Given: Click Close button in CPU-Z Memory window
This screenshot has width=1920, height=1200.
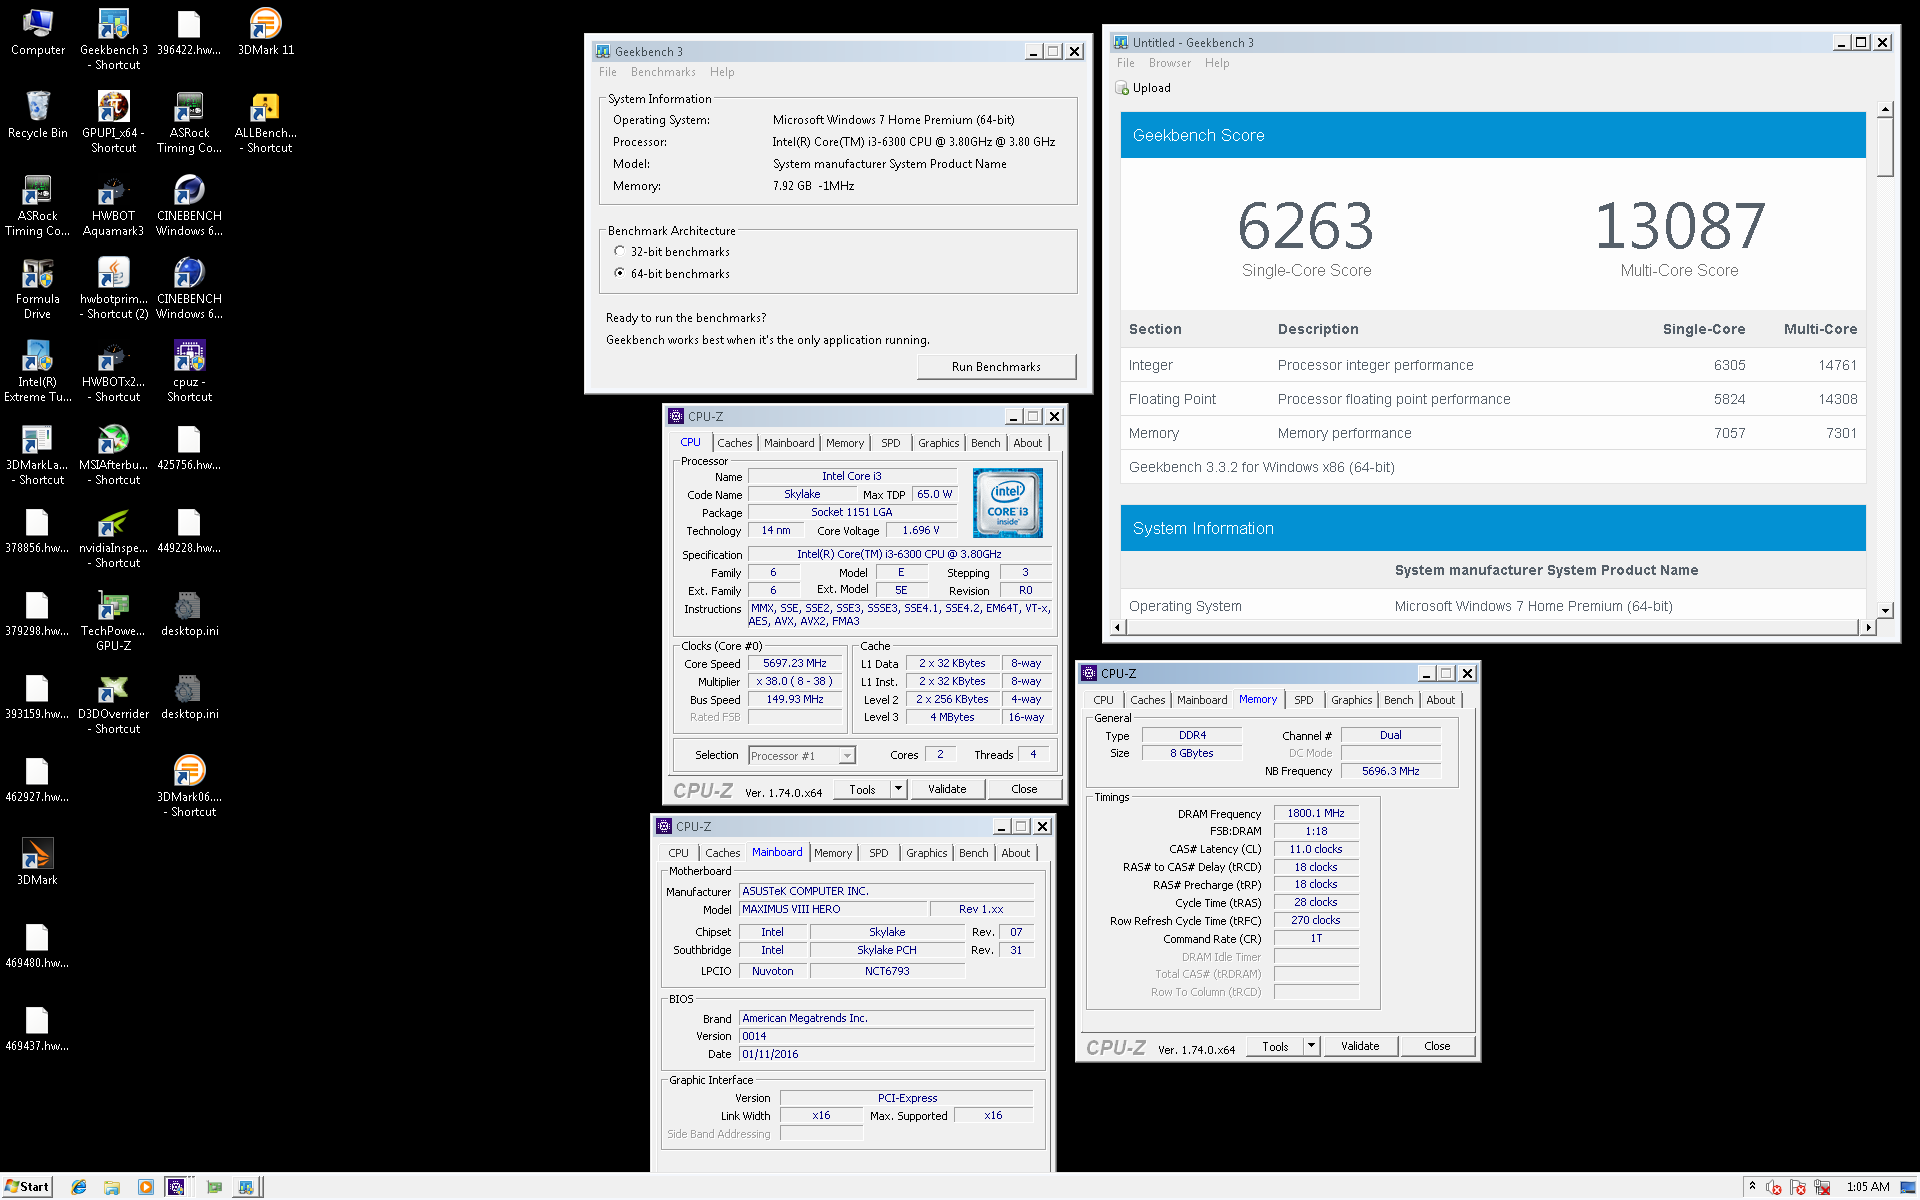Looking at the screenshot, I should 1437,1046.
